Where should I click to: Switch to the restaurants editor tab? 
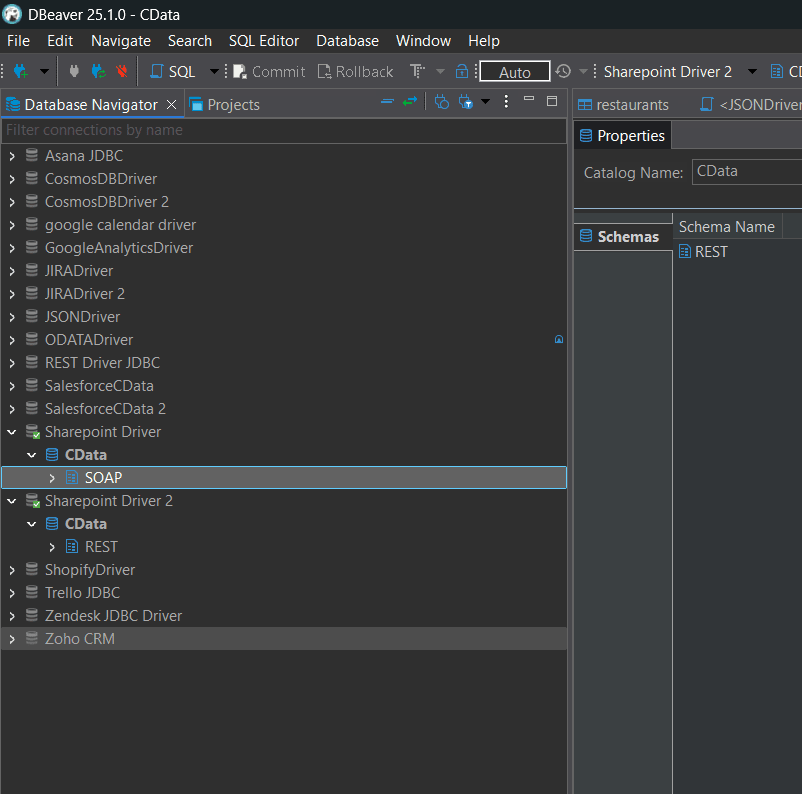coord(628,104)
